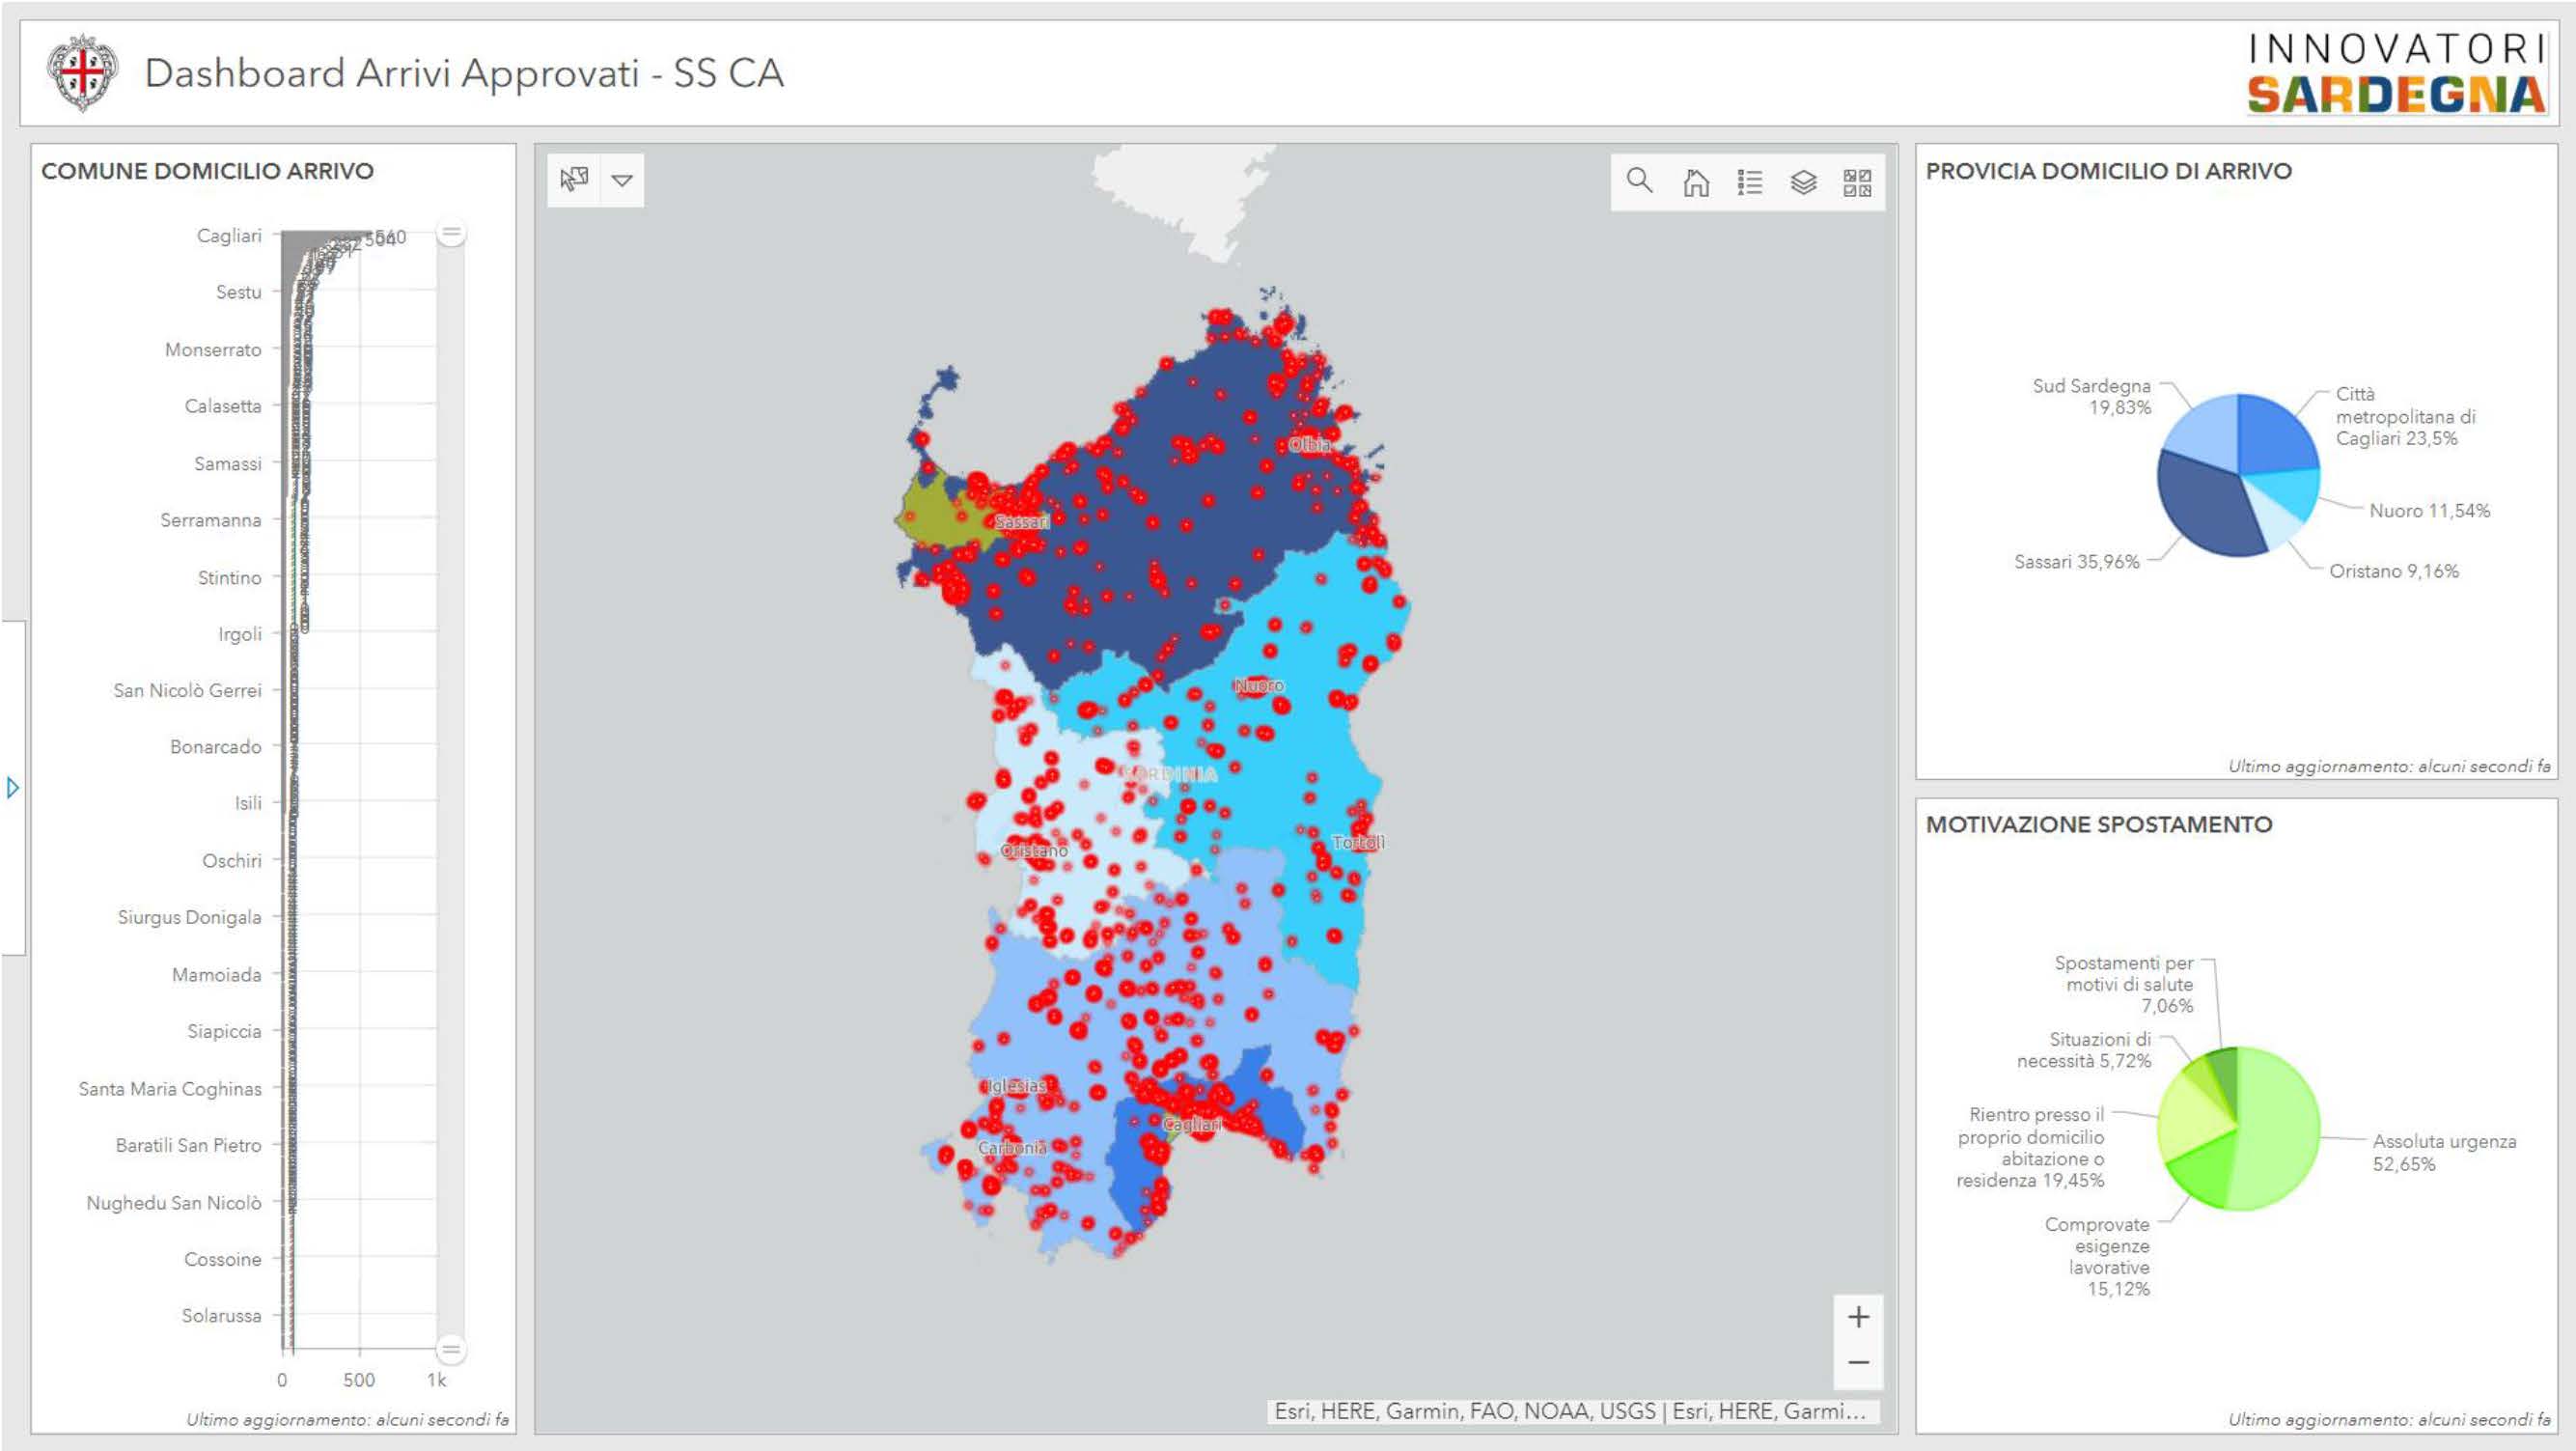Open the Esri map attribution text
Screen dimensions: 2576x1451
[1569, 1411]
